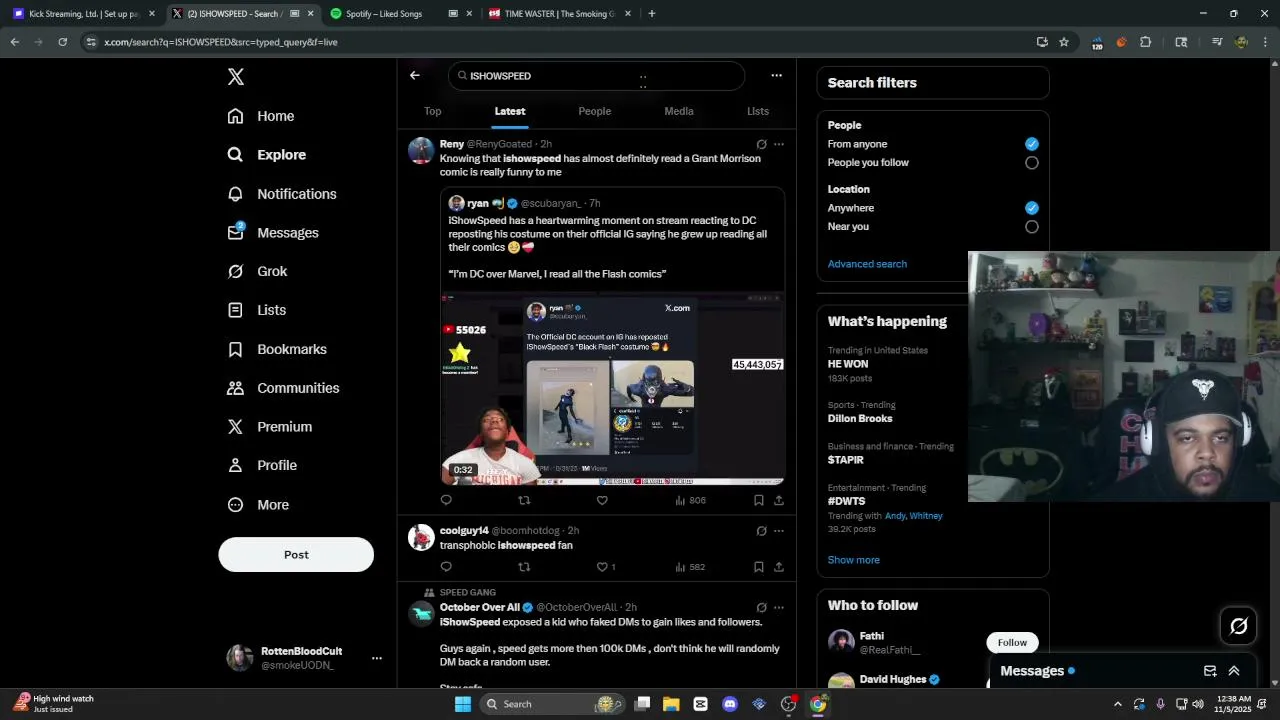Open Bookmarks in sidebar
1280x720 pixels.
point(277,349)
